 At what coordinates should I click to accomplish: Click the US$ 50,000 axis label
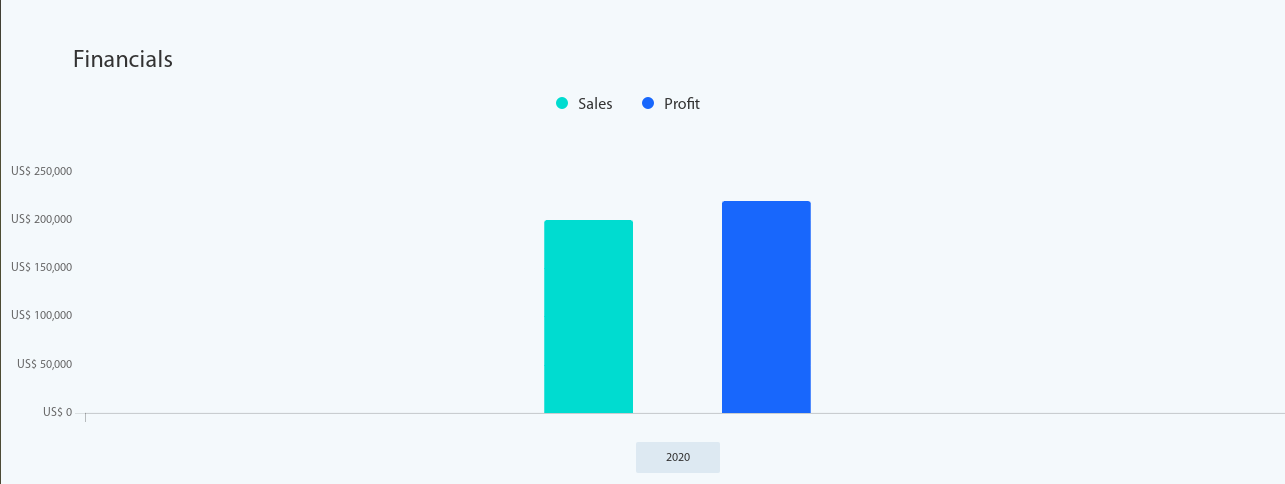44,364
